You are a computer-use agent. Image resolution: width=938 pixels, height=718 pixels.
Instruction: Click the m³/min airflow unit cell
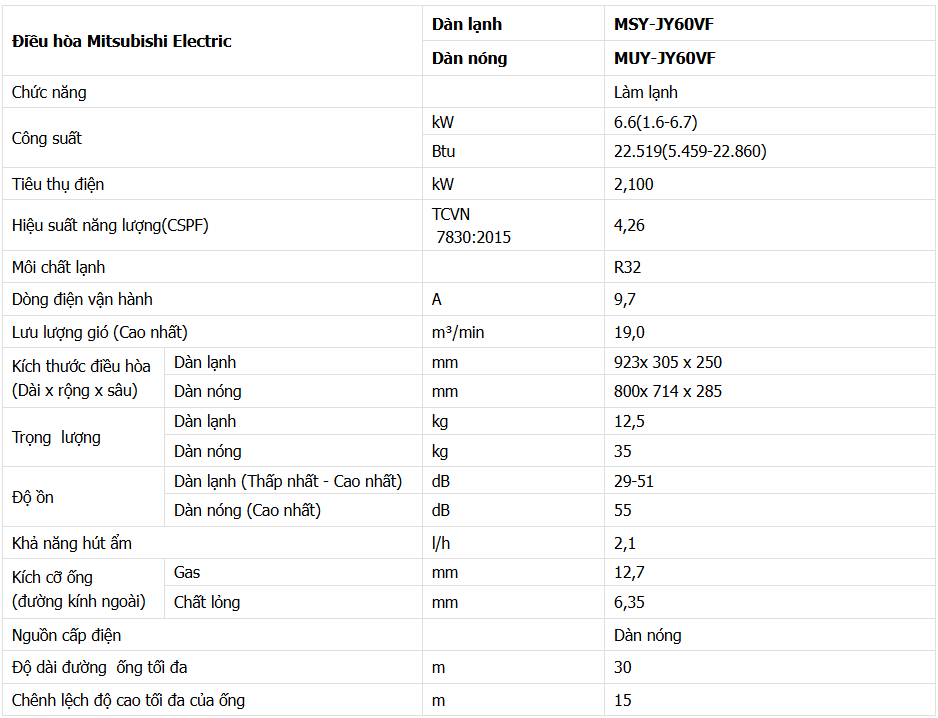458,332
